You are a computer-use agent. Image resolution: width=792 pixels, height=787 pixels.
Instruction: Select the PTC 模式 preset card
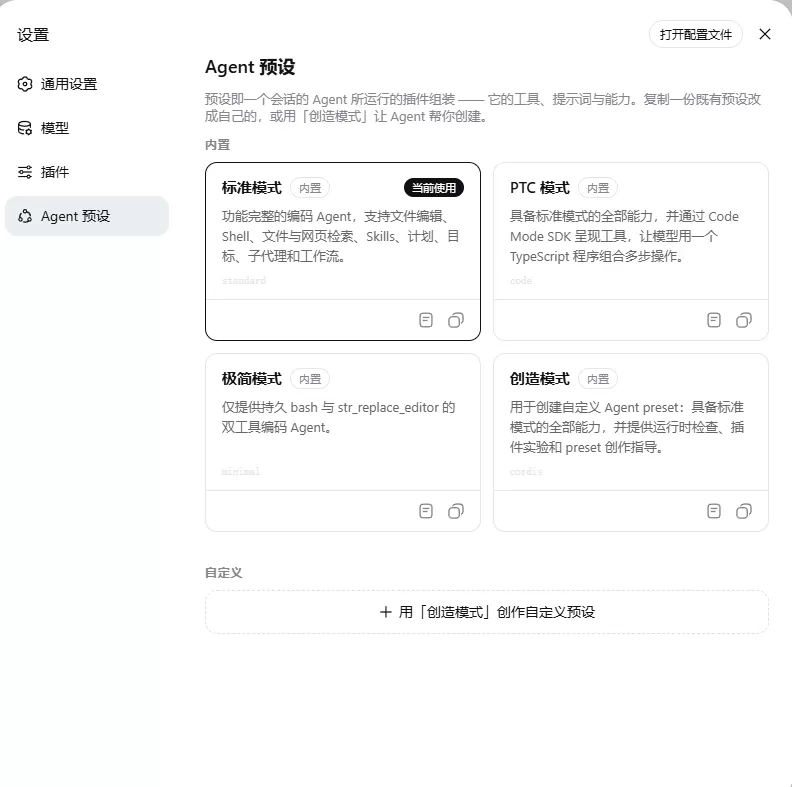click(x=631, y=252)
